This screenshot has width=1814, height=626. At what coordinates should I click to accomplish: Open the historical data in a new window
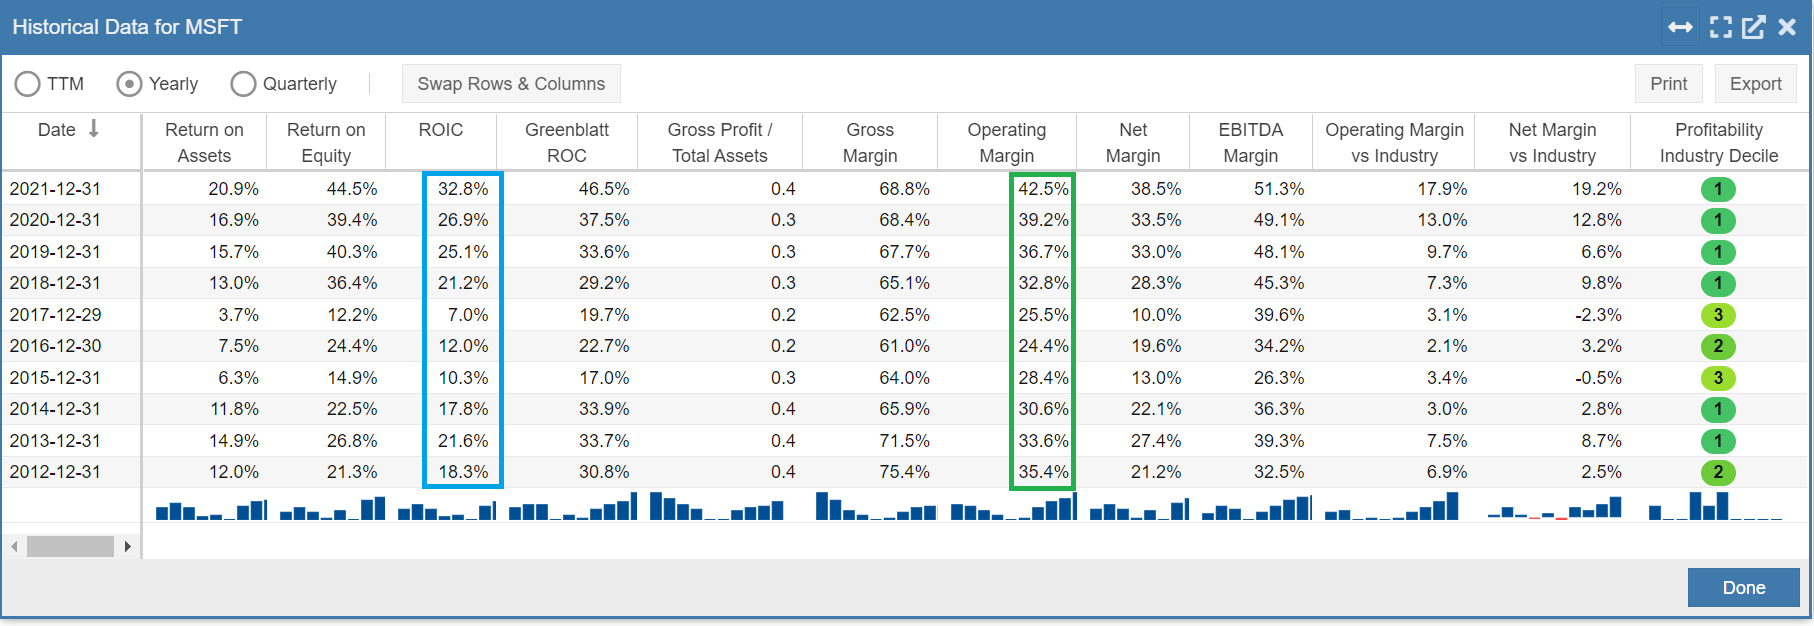pos(1753,27)
